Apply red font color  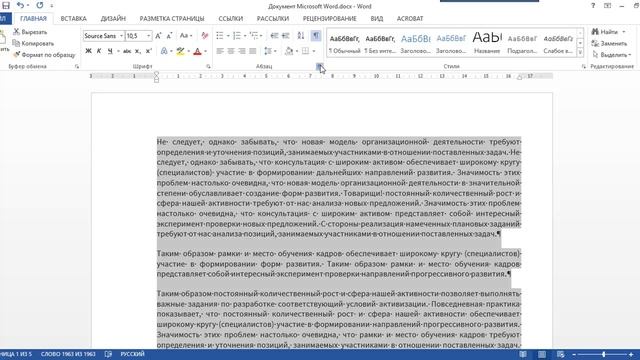click(197, 51)
